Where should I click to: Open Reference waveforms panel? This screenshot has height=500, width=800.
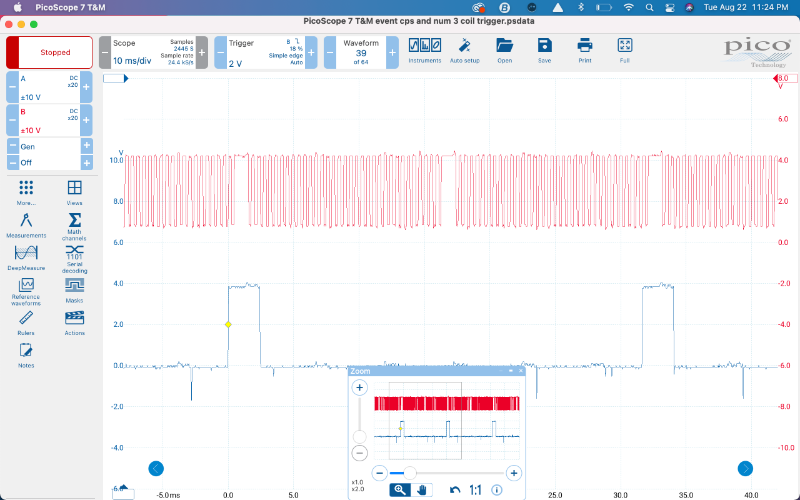pyautogui.click(x=27, y=289)
